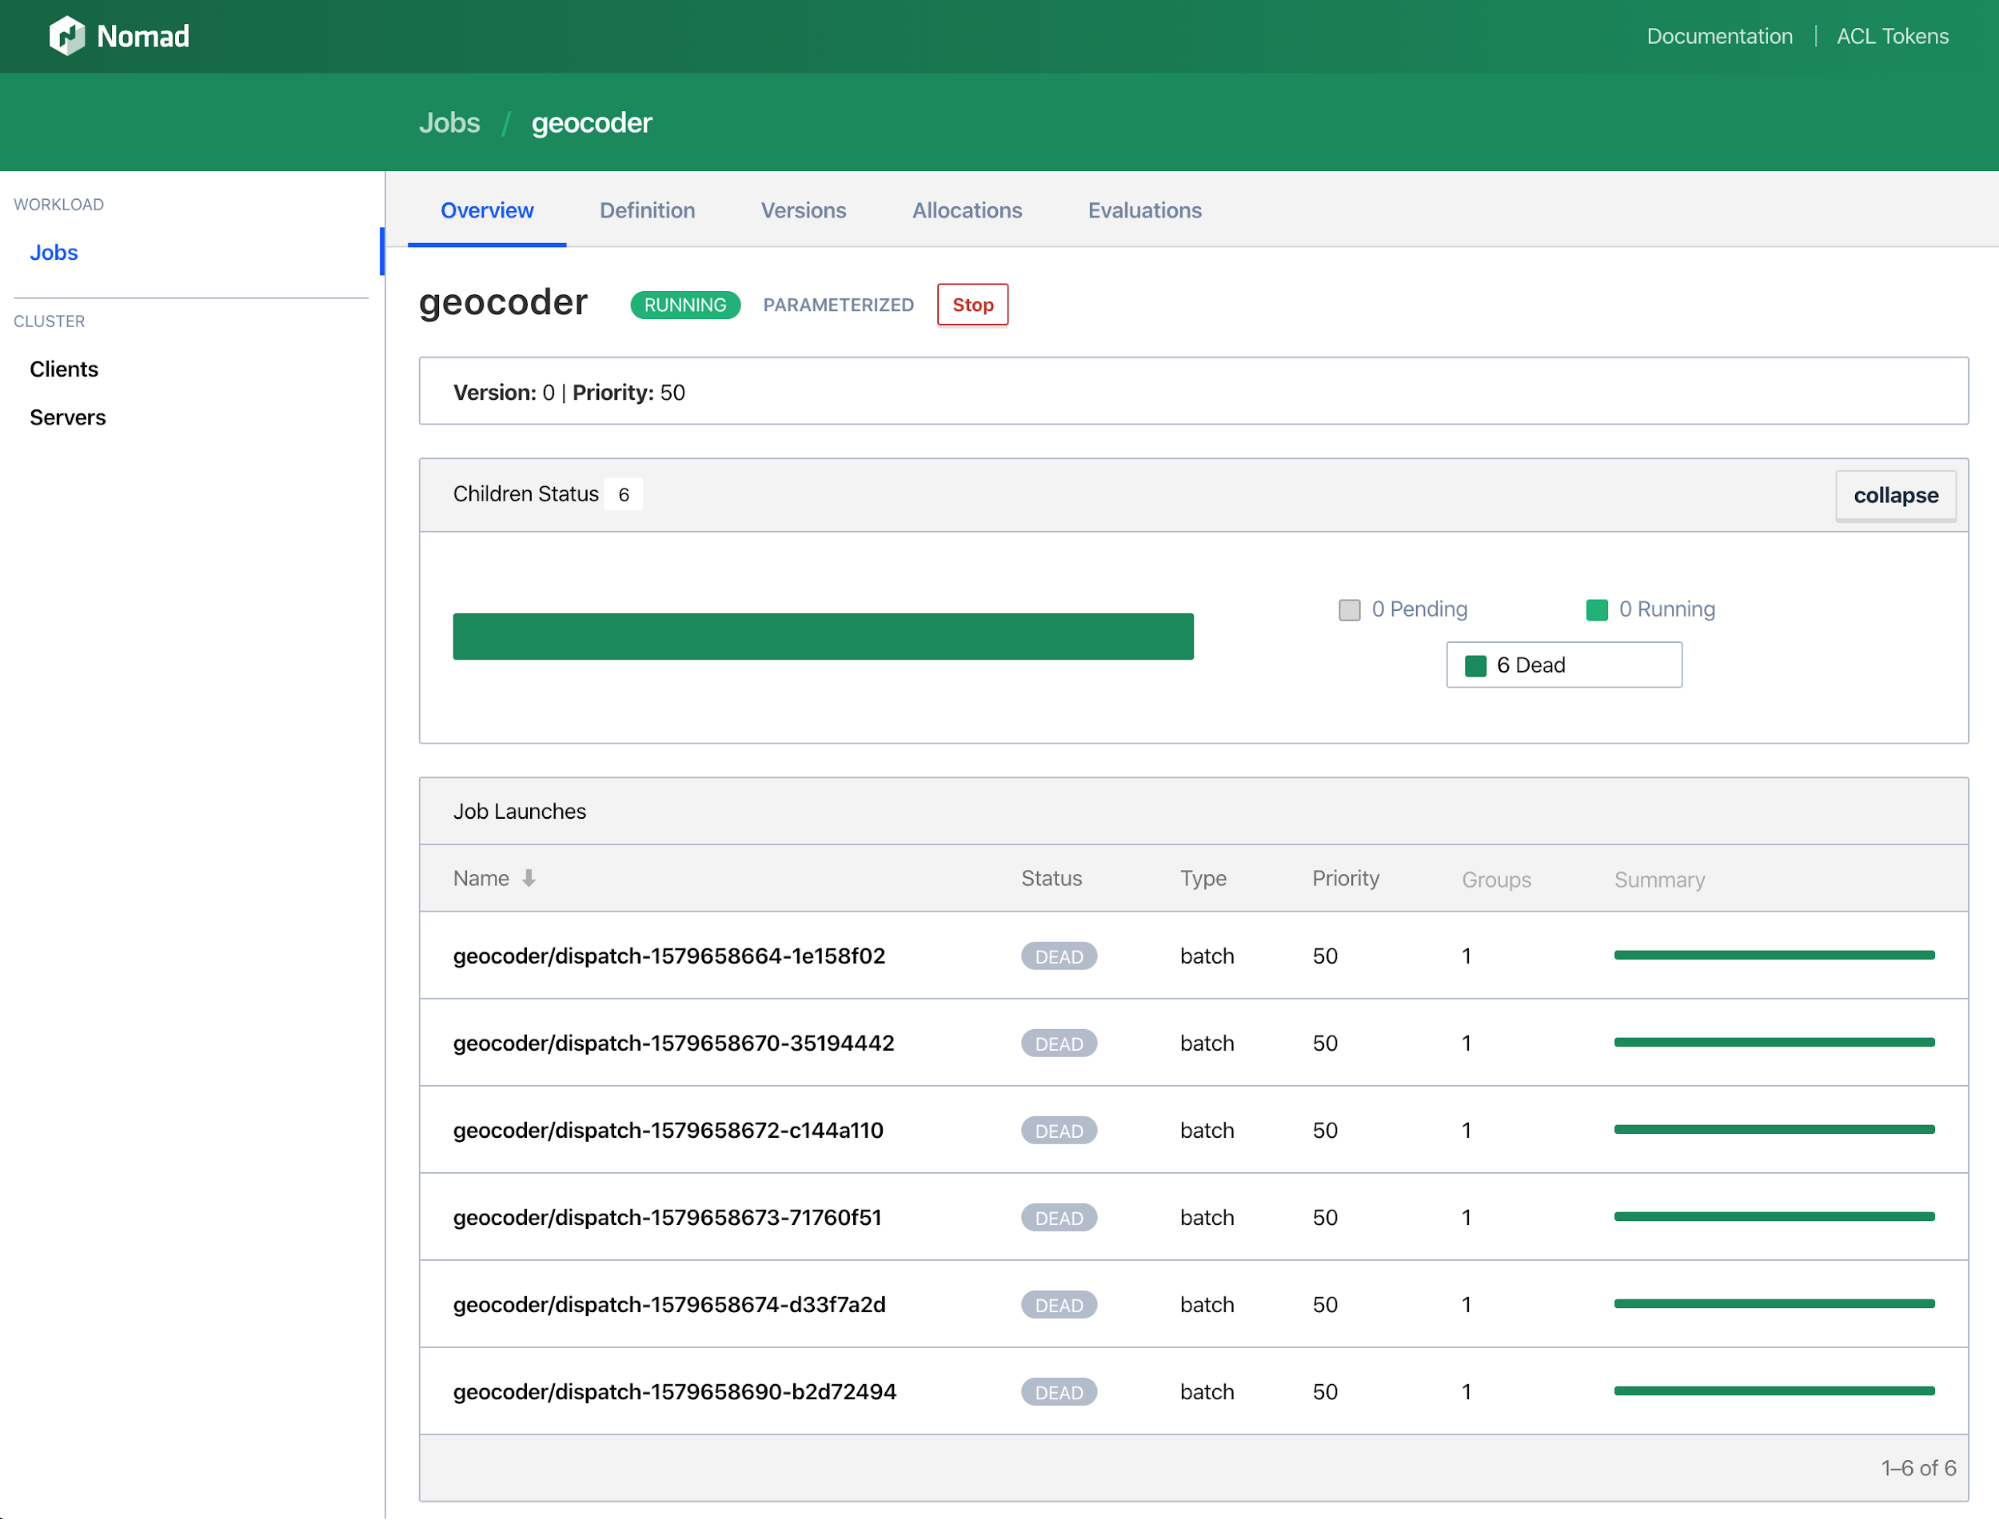Image resolution: width=1999 pixels, height=1520 pixels.
Task: Open Documentation link in header
Action: 1719,36
